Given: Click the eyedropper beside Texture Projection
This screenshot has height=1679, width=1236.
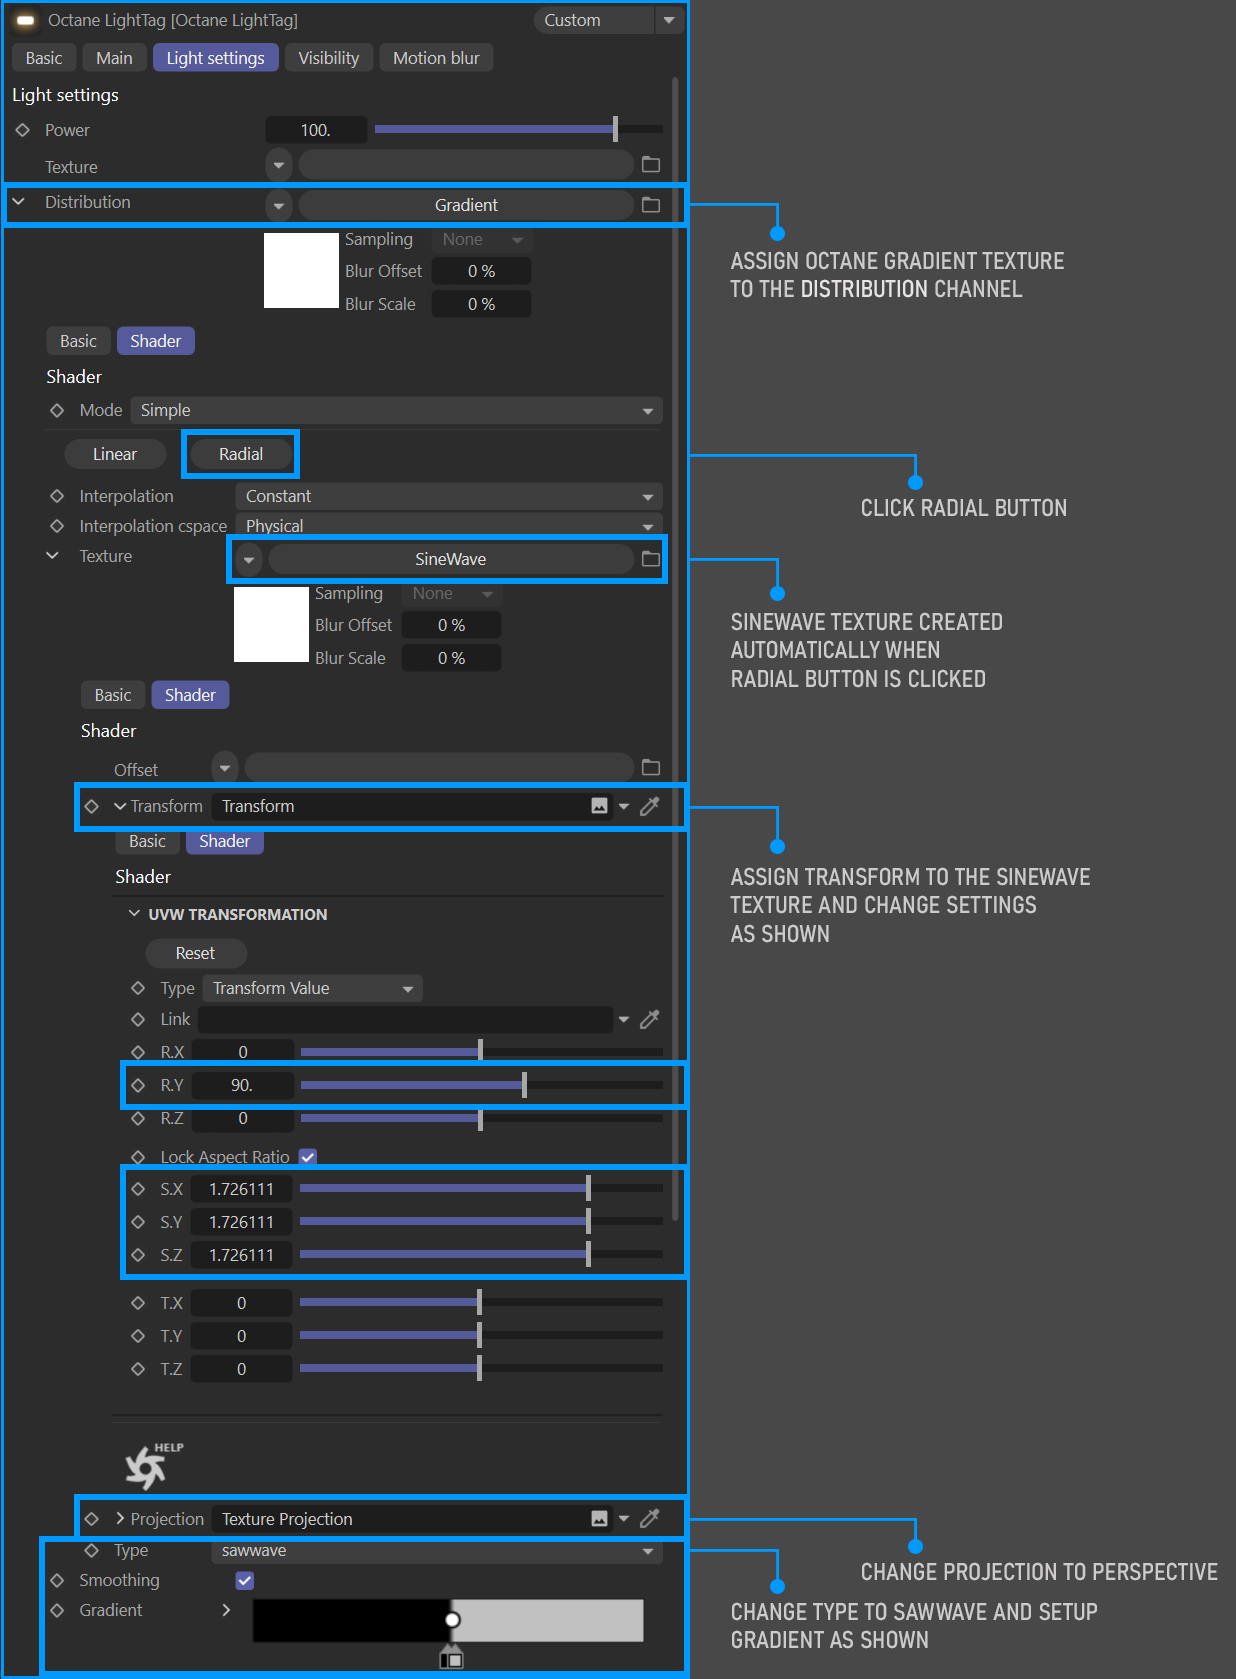Looking at the screenshot, I should tap(650, 1519).
